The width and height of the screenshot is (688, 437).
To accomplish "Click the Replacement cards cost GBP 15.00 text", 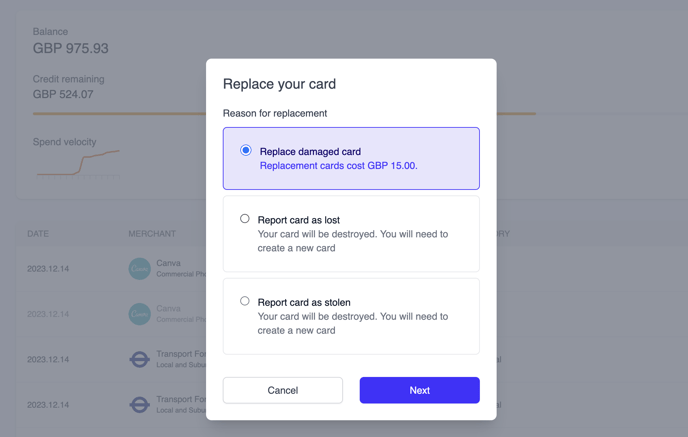I will pos(338,166).
